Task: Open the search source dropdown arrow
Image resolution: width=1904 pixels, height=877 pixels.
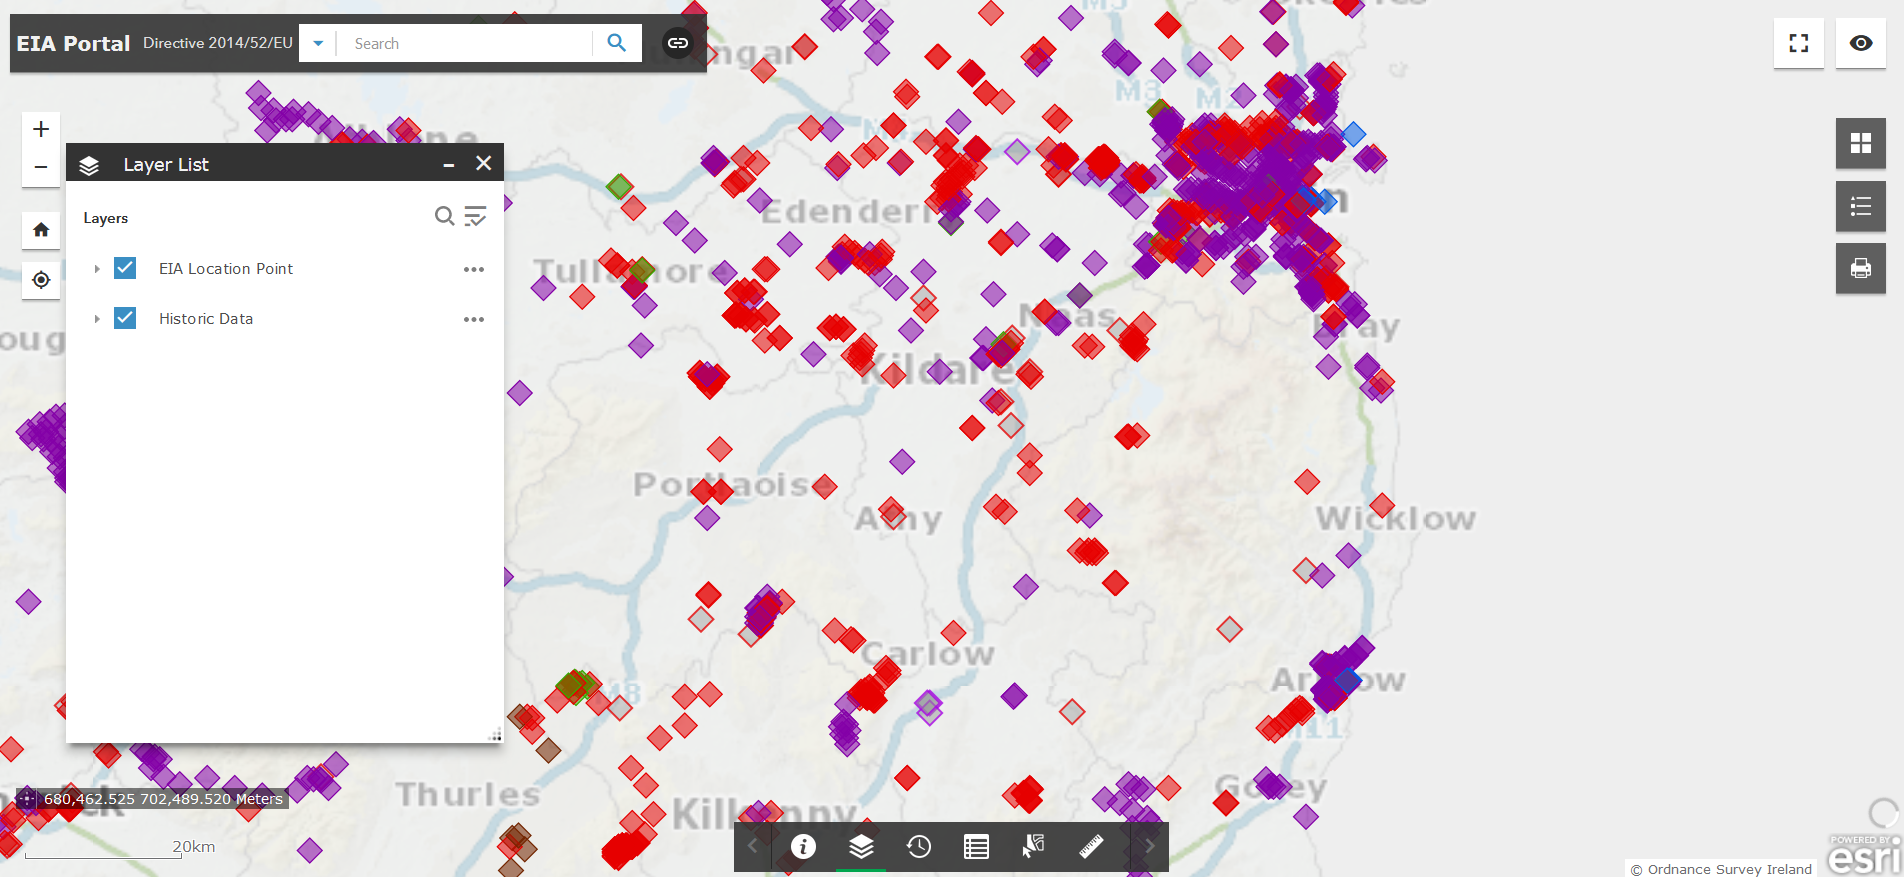Action: 318,43
